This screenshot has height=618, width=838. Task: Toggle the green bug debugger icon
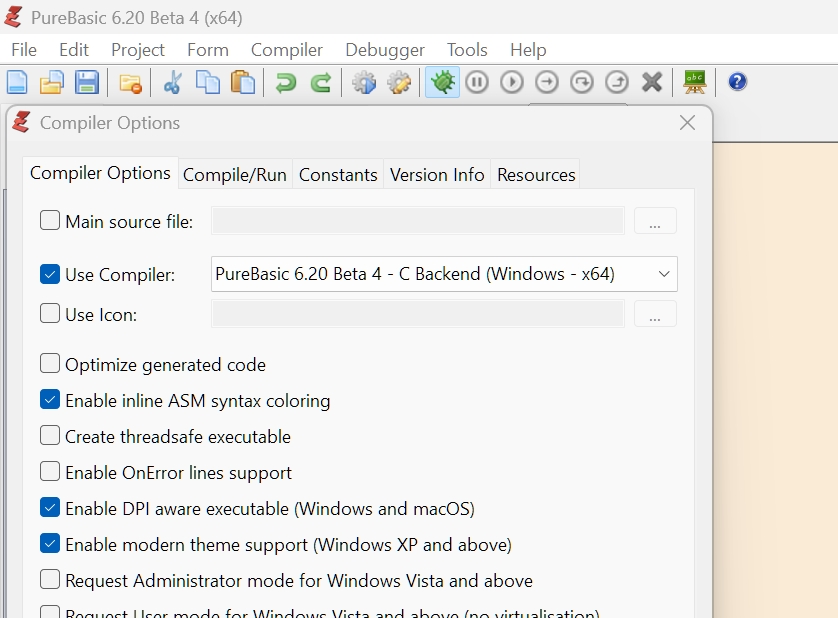click(442, 82)
